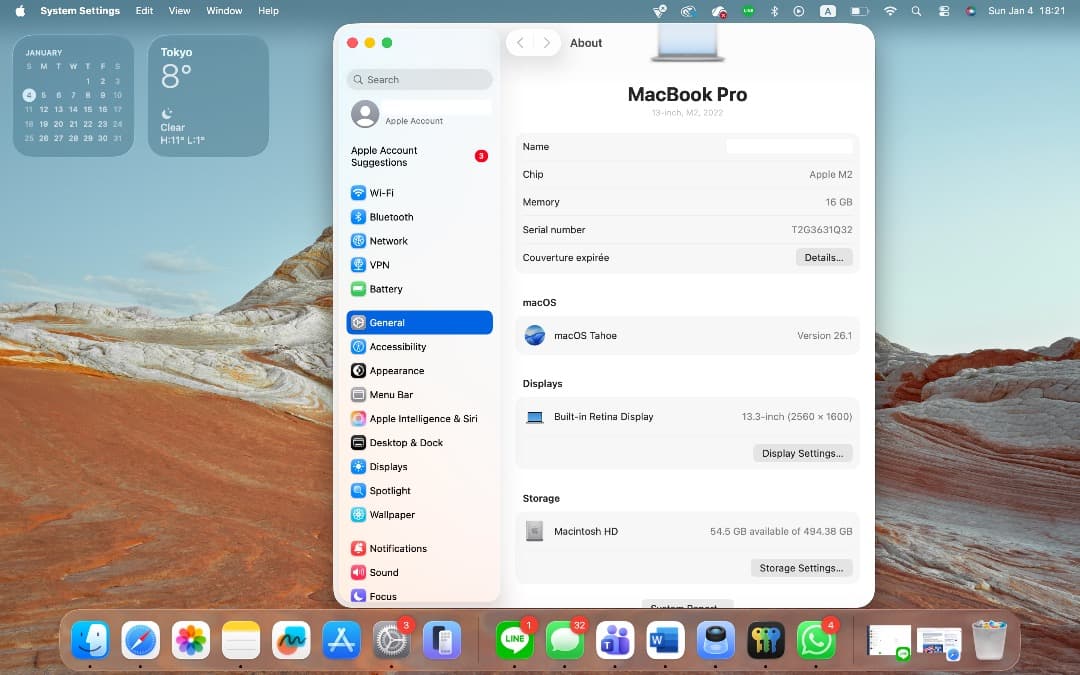
Task: Launch WhatsApp from the Dock
Action: pos(816,641)
